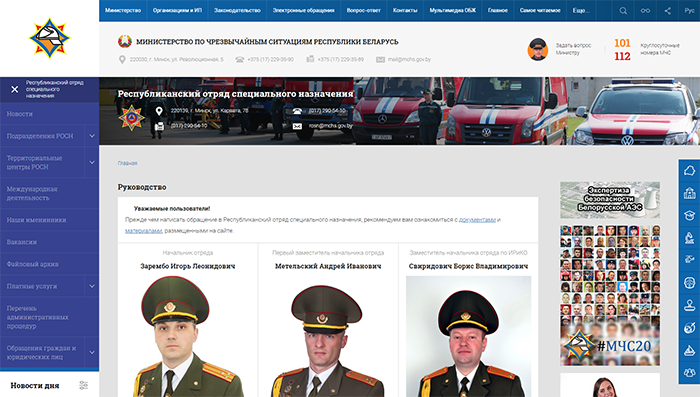This screenshot has width=700, height=397.
Task: Follow the документами hyperlink
Action: (477, 220)
